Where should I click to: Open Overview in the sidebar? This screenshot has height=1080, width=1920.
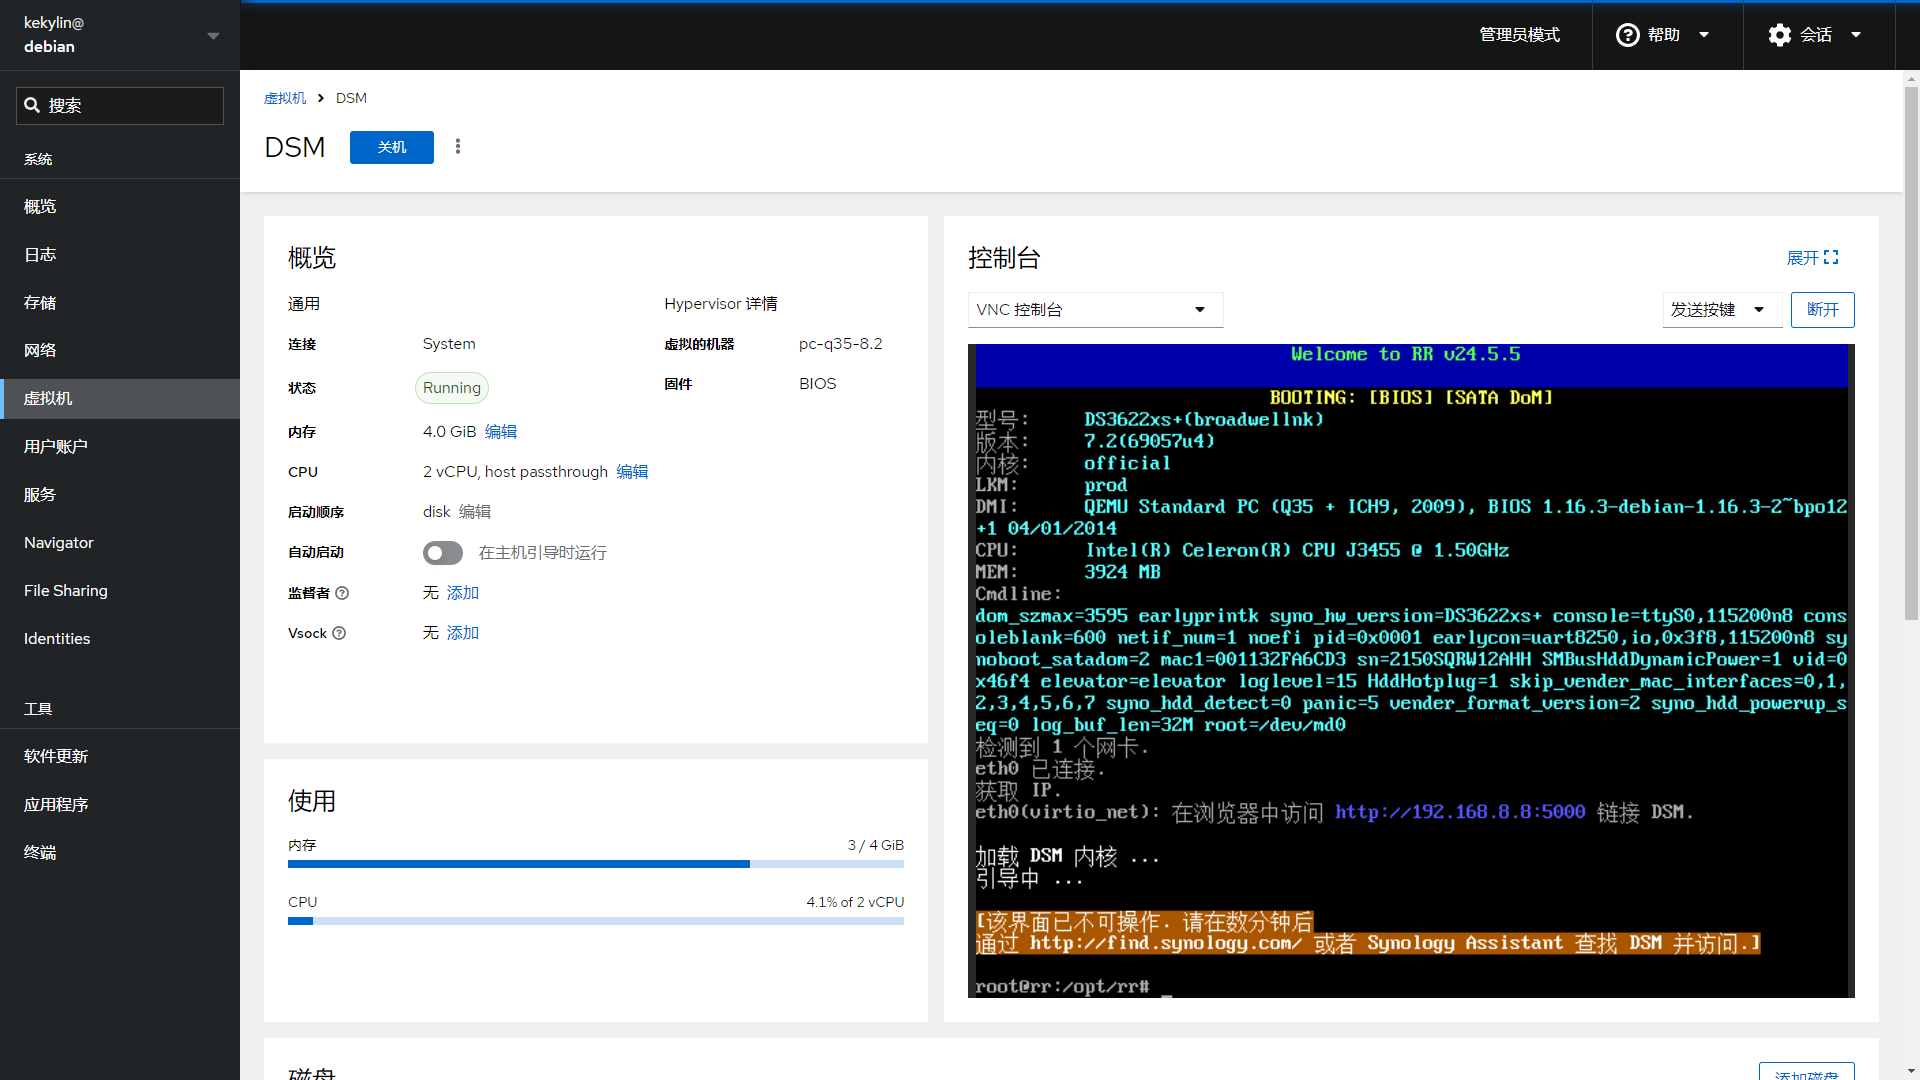pyautogui.click(x=120, y=207)
